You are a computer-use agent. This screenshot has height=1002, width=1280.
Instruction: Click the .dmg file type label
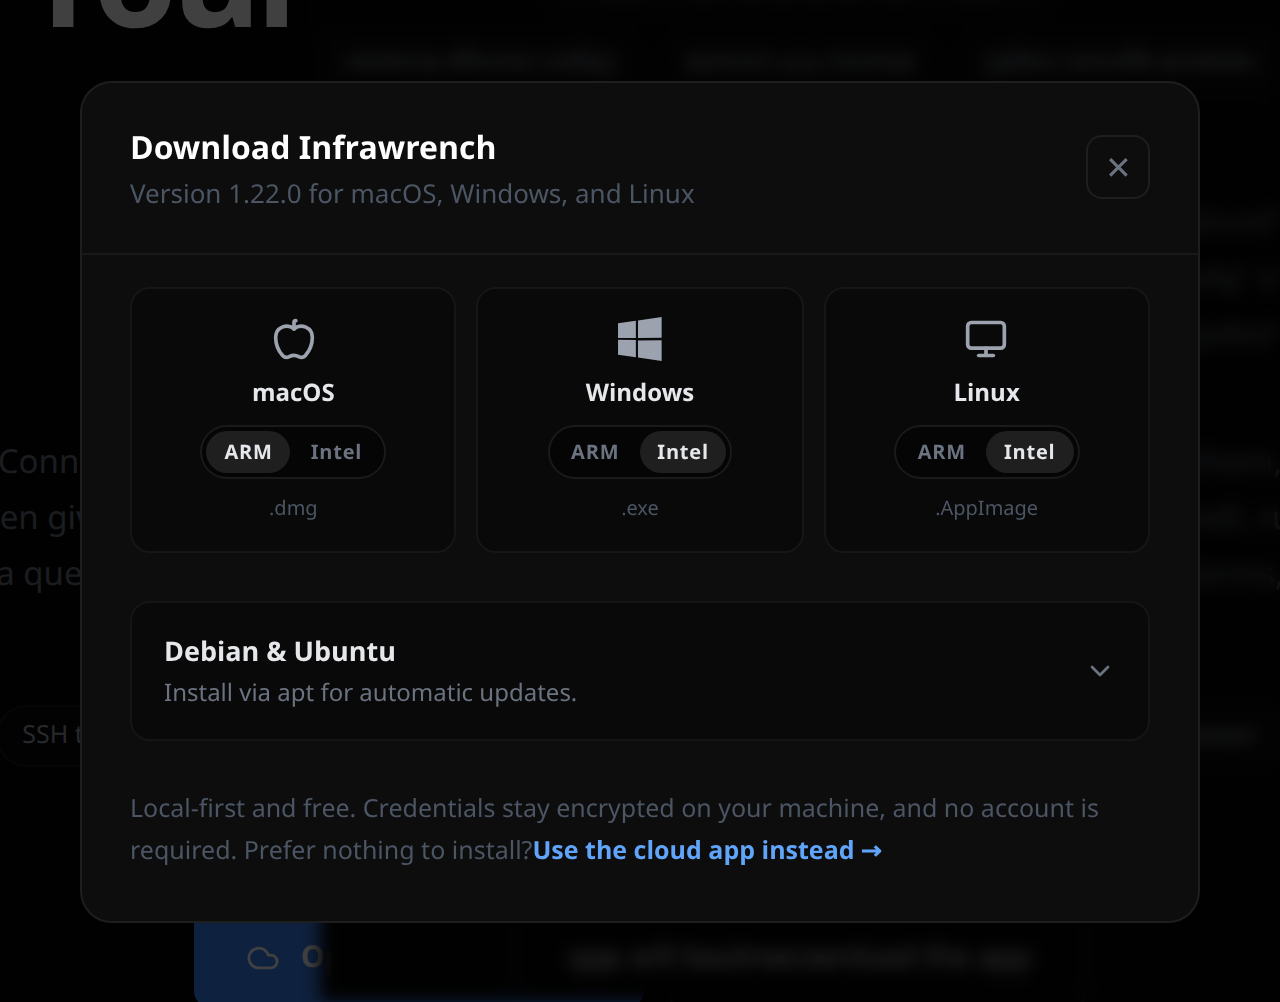click(293, 508)
